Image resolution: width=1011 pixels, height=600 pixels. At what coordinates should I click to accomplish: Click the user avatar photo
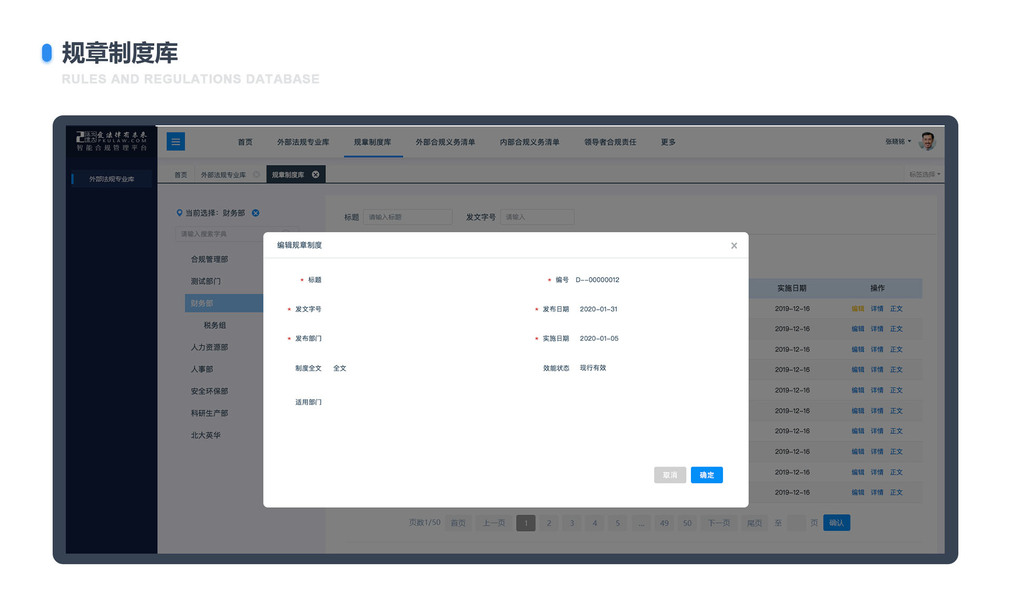[927, 141]
